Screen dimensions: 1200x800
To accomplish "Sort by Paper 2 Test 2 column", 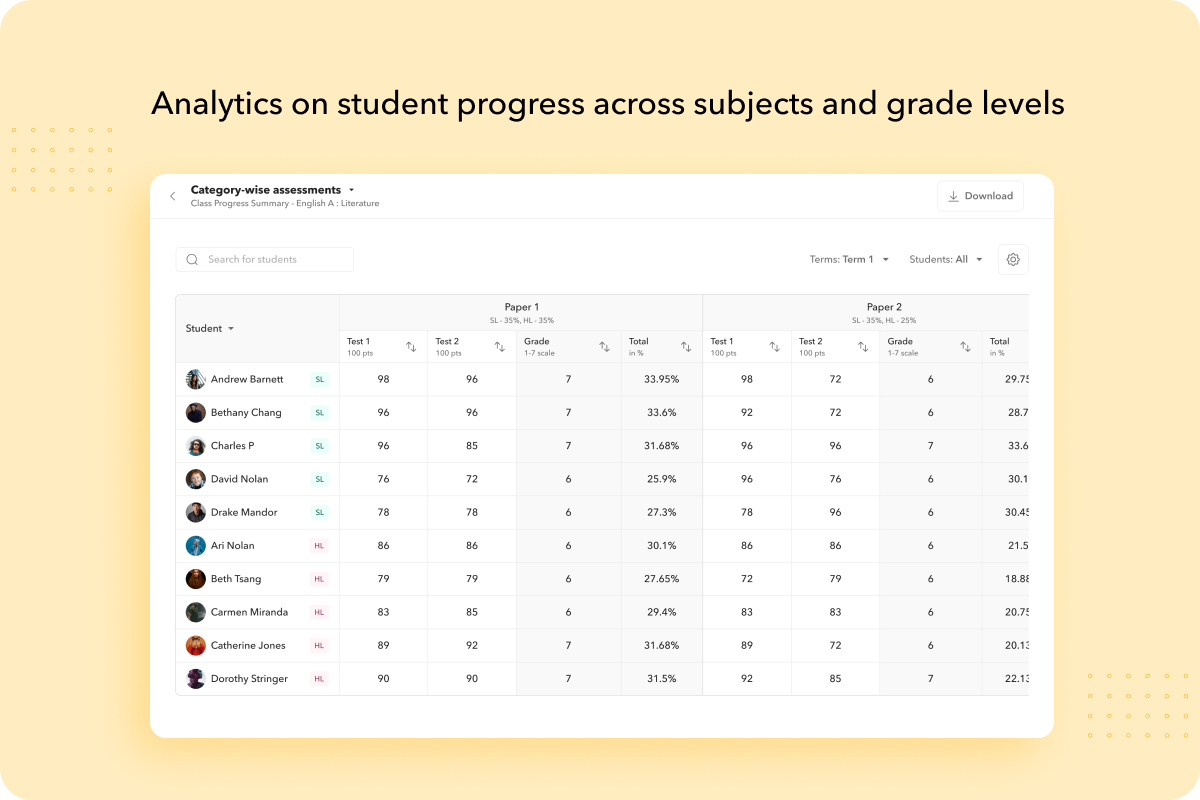I will (x=863, y=347).
